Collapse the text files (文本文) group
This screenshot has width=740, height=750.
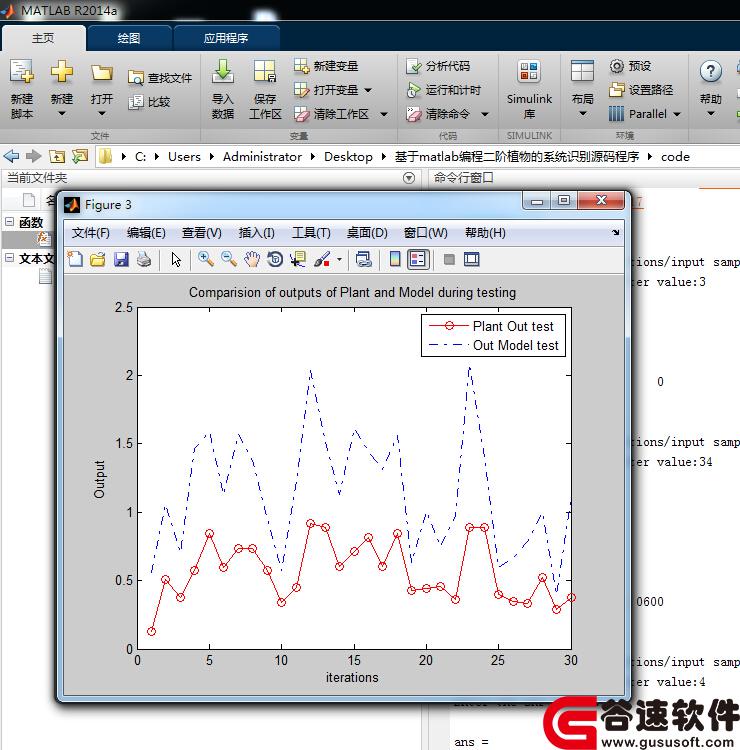[x=10, y=257]
